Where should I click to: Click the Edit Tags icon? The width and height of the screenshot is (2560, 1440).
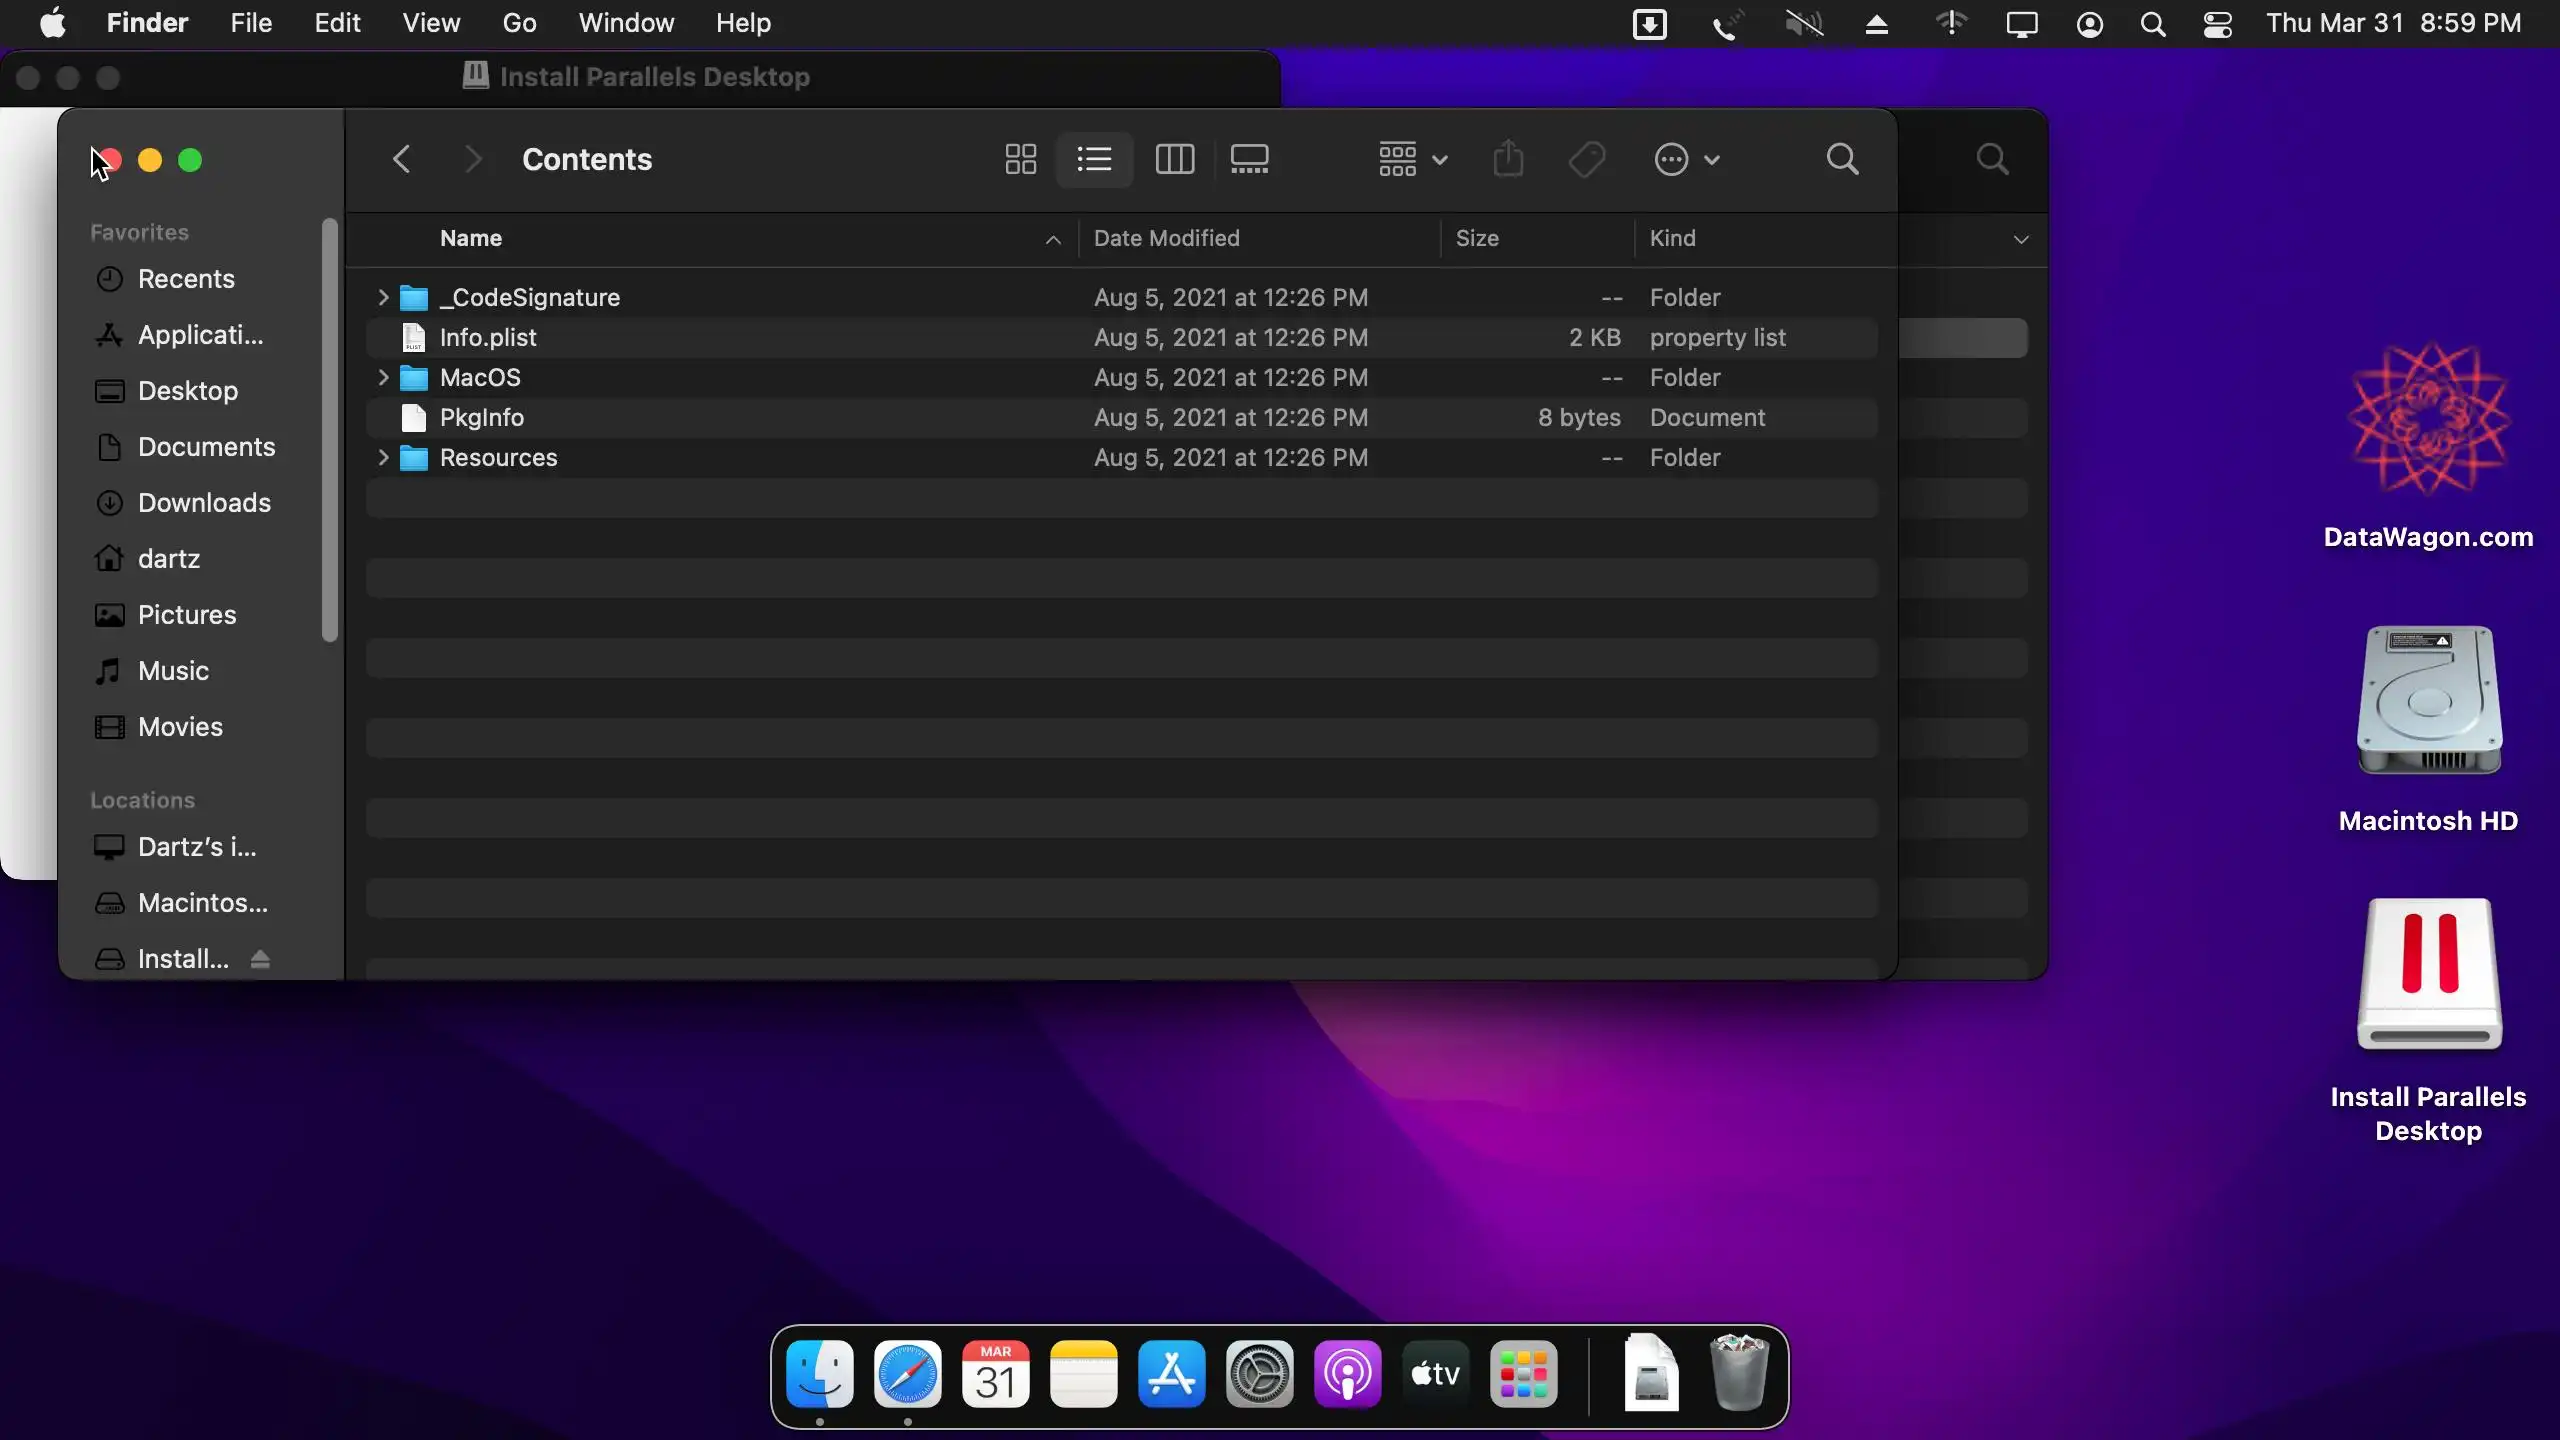coord(1586,159)
